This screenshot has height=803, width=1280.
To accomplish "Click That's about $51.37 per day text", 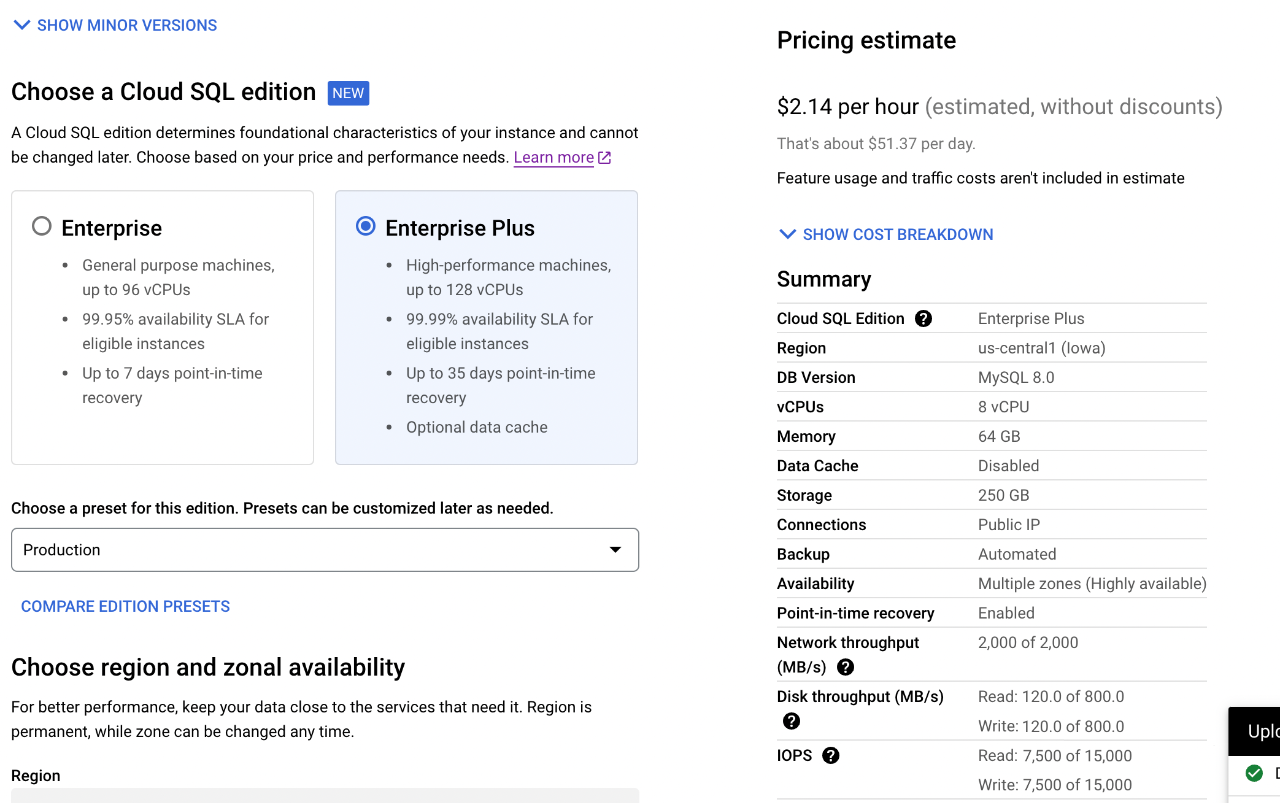I will coord(876,143).
